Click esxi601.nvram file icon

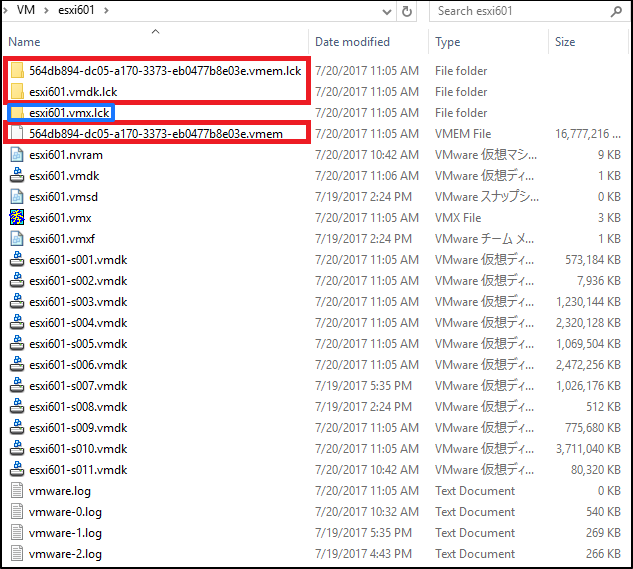tap(17, 155)
